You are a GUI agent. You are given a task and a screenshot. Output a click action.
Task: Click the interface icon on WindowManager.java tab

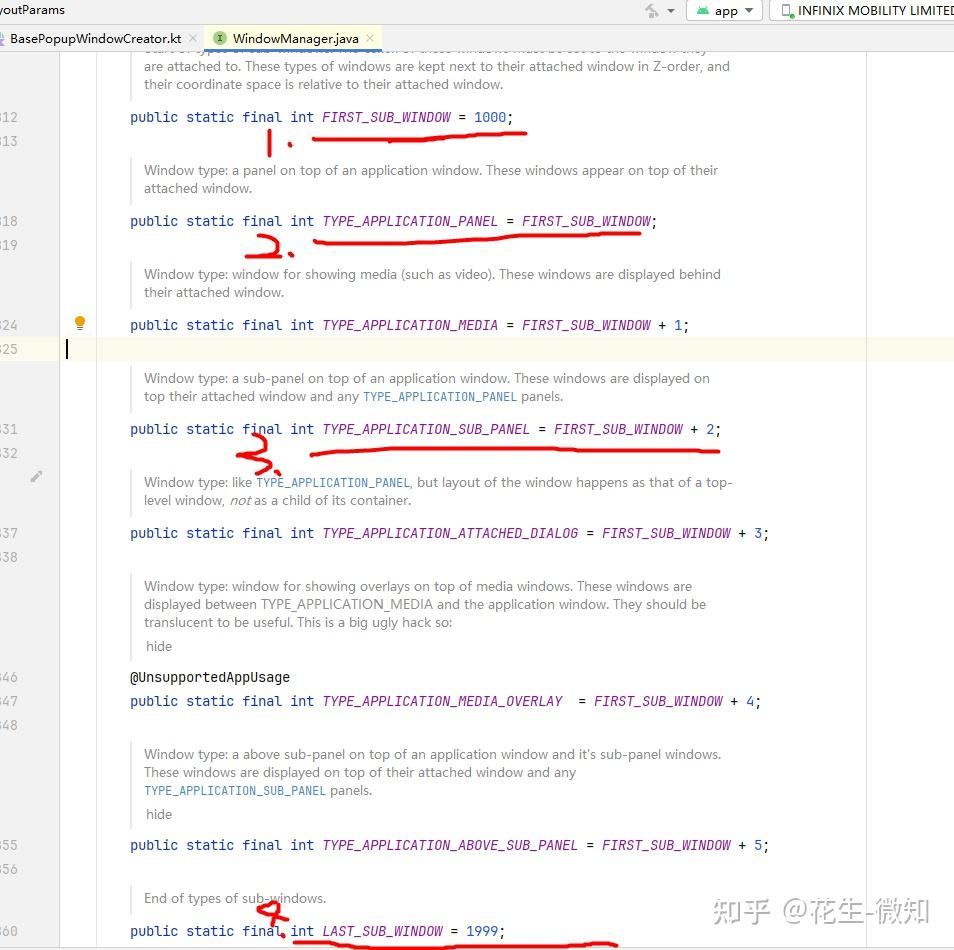click(x=220, y=37)
